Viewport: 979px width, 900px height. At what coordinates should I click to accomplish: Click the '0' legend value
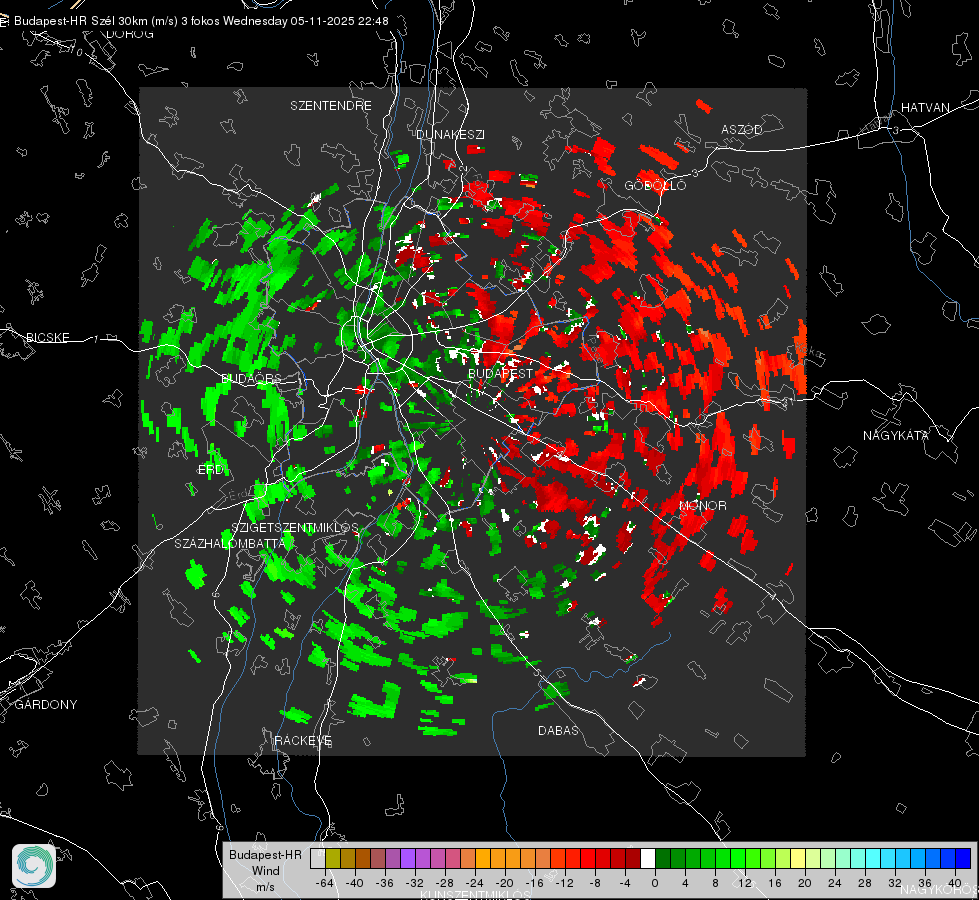[655, 883]
